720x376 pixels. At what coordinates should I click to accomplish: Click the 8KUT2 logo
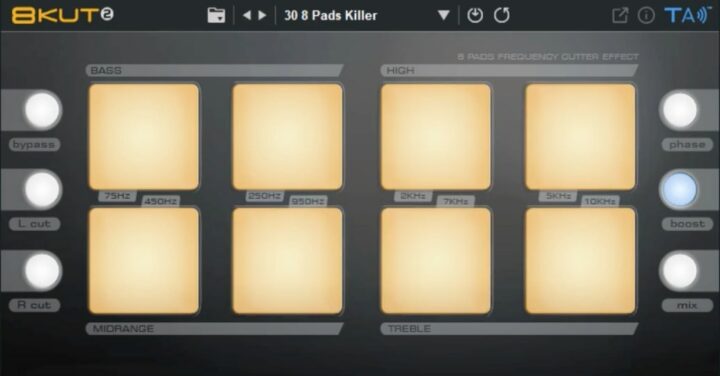(x=63, y=15)
